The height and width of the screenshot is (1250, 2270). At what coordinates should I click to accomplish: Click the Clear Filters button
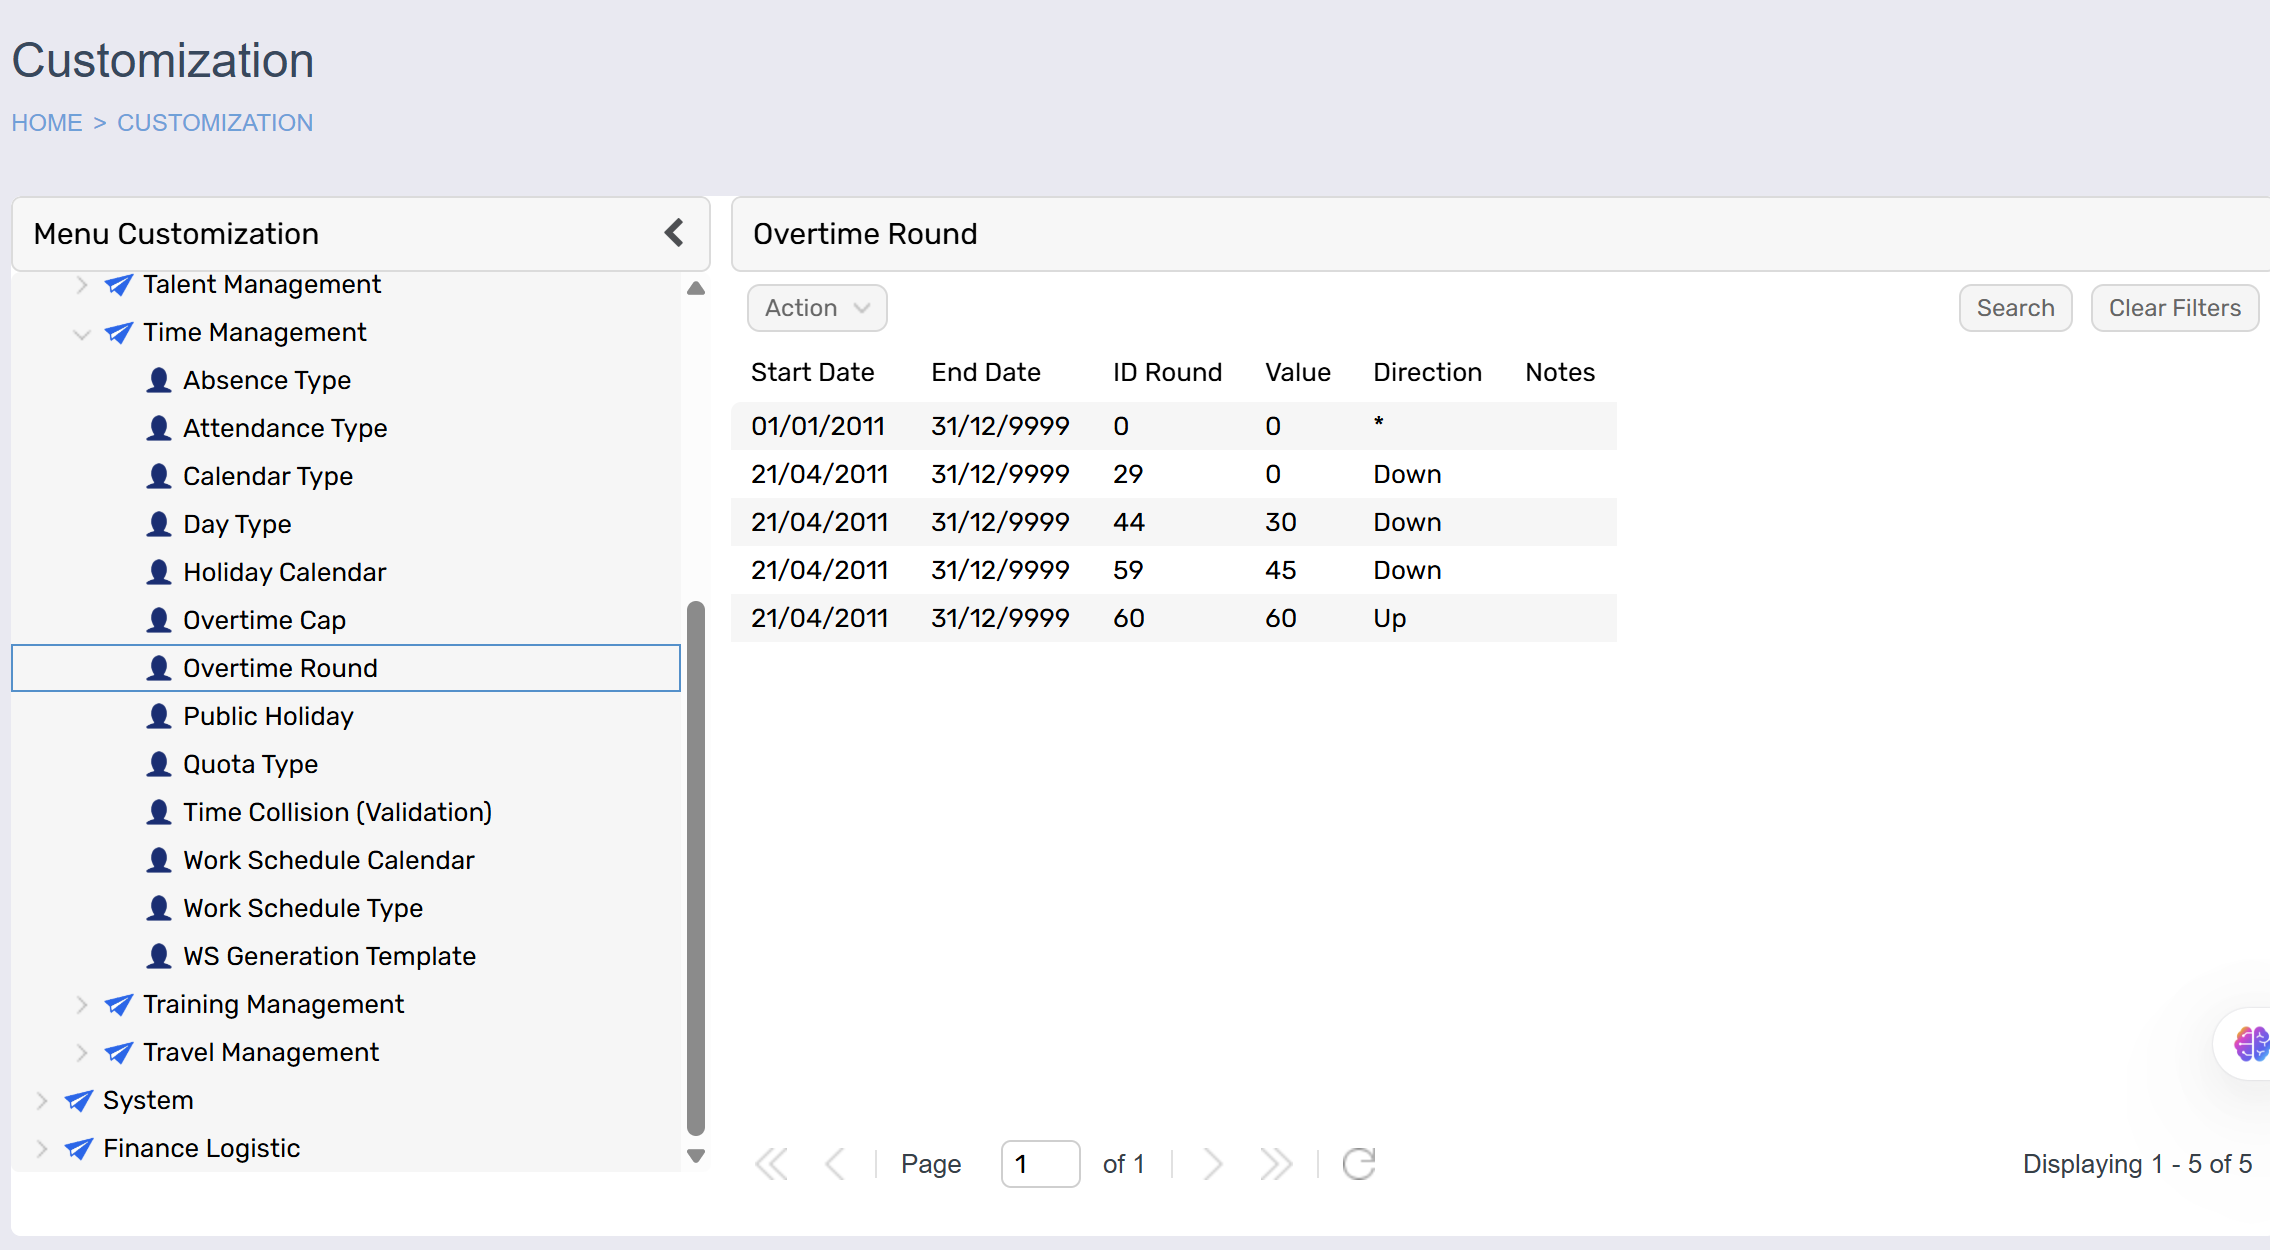click(x=2174, y=308)
